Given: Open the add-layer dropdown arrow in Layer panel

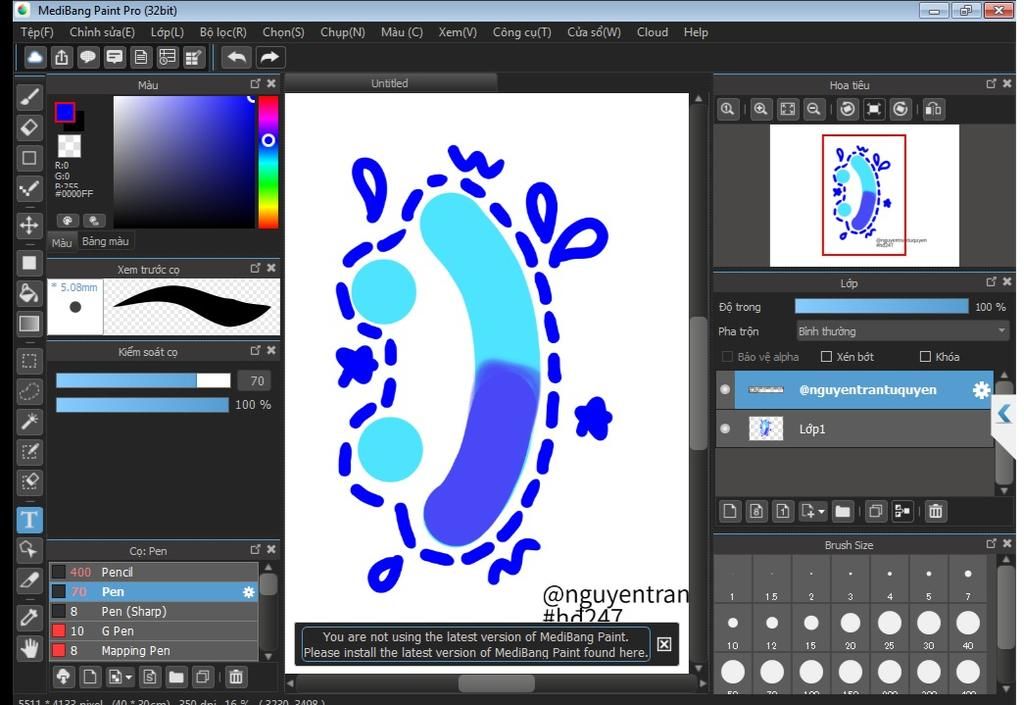Looking at the screenshot, I should click(x=822, y=512).
